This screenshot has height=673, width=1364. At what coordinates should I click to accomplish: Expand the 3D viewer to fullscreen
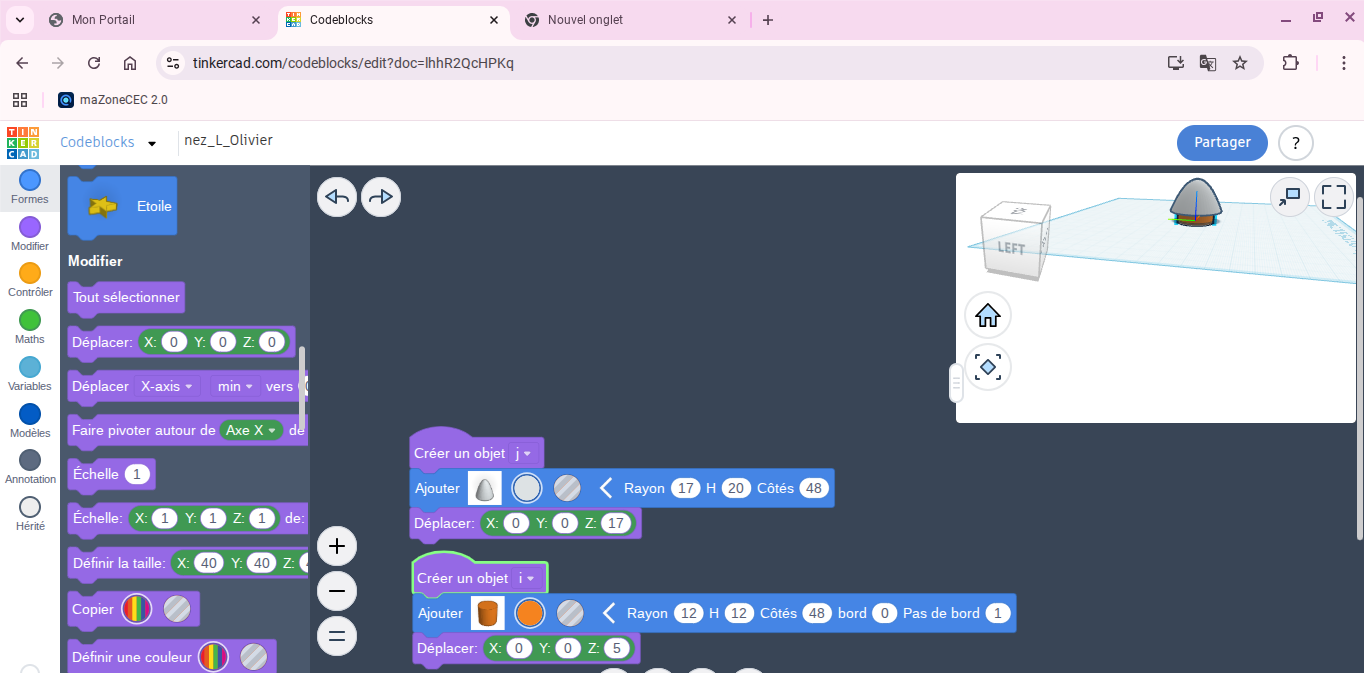(x=1334, y=196)
